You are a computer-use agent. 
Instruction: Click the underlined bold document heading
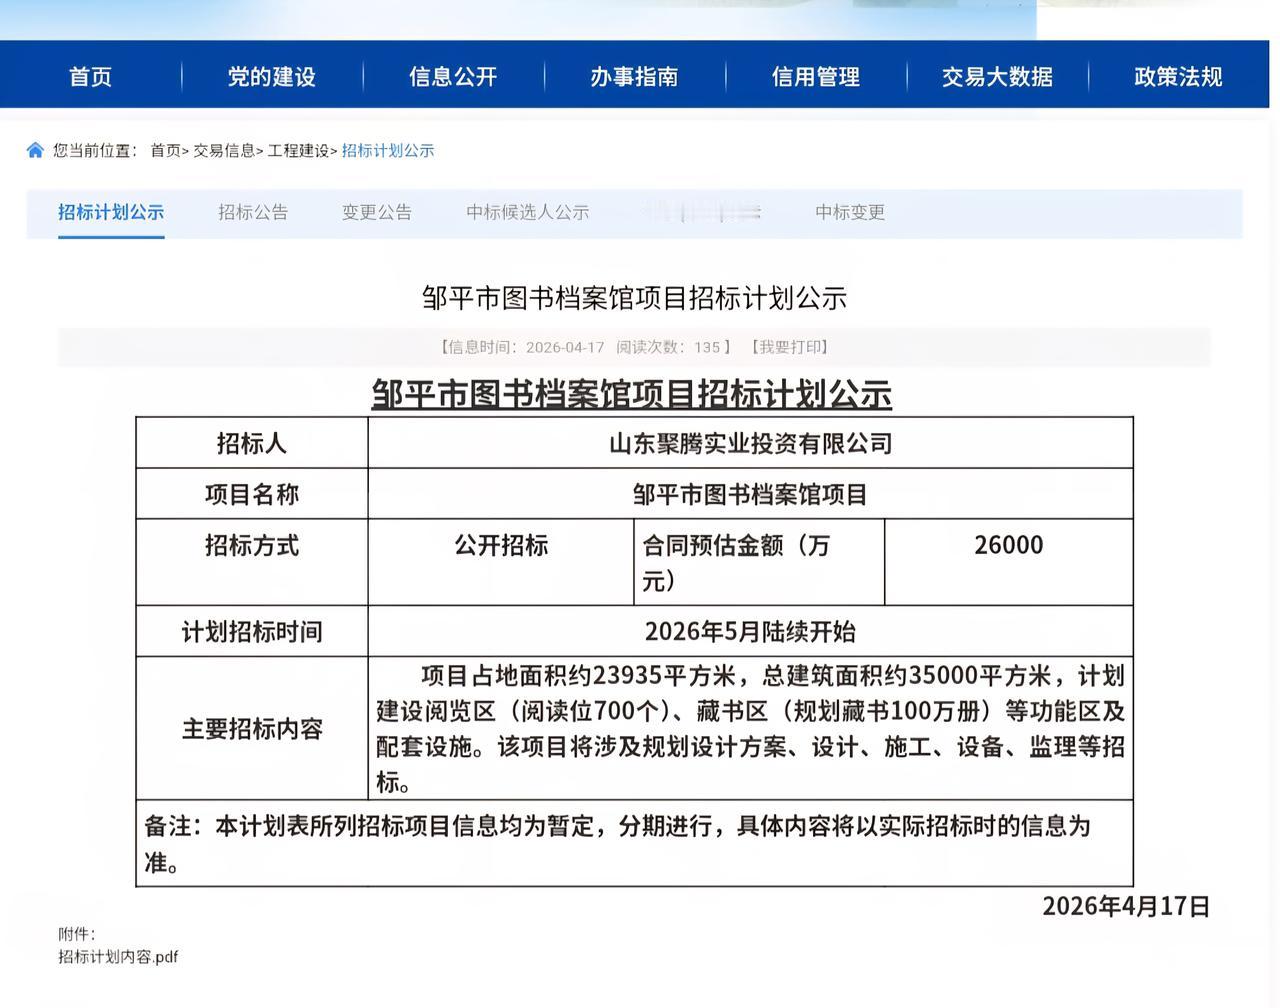point(632,394)
